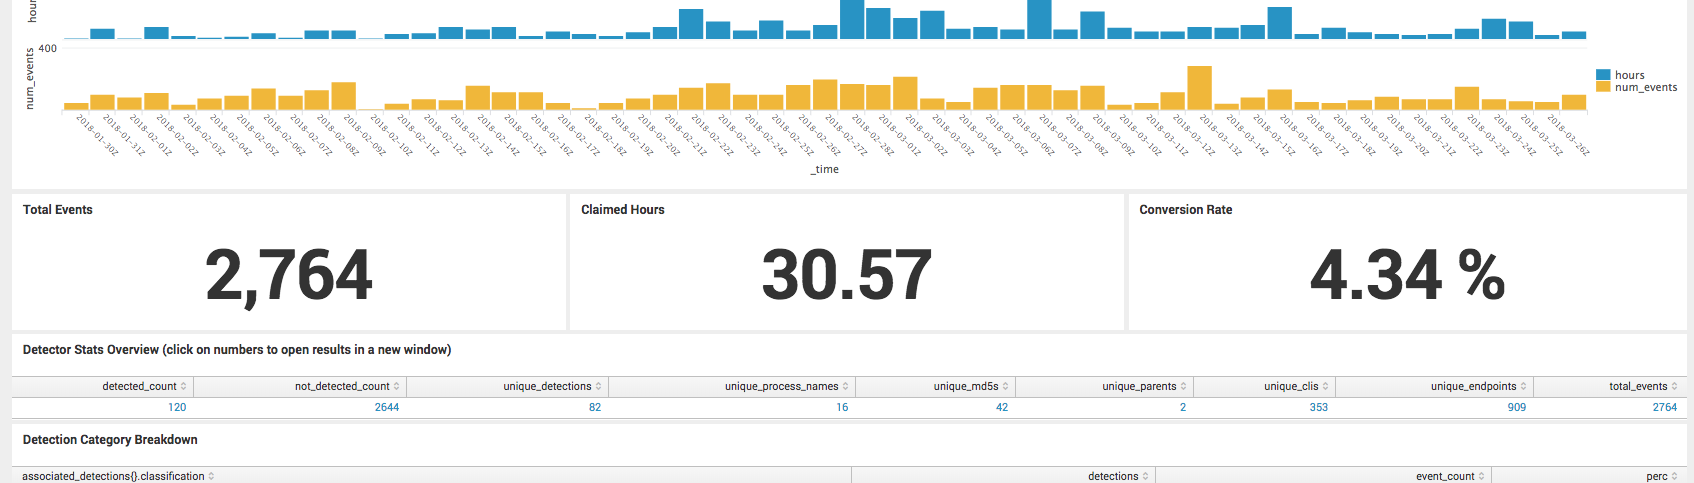Click sort icon next to detected_count header

(184, 387)
